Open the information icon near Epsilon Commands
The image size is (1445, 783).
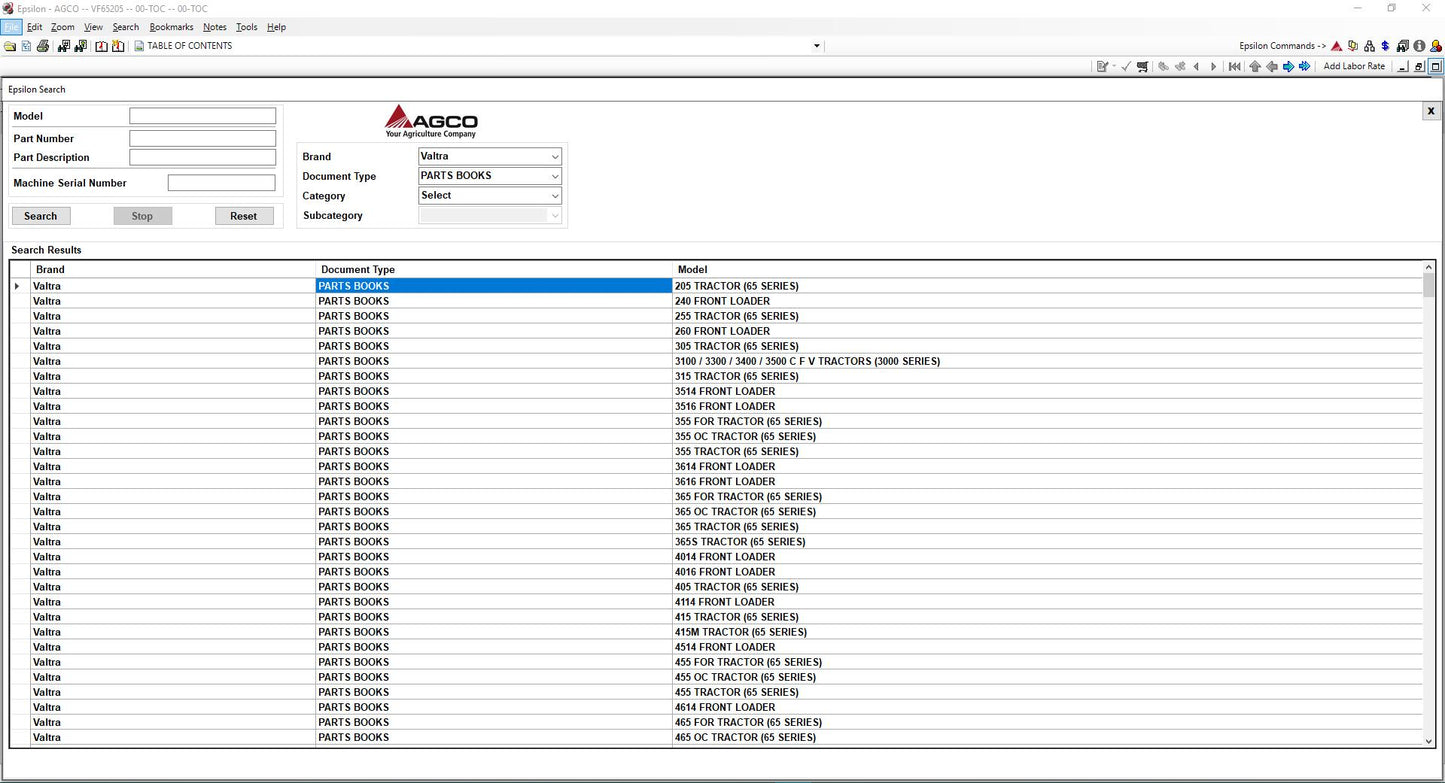pos(1419,46)
